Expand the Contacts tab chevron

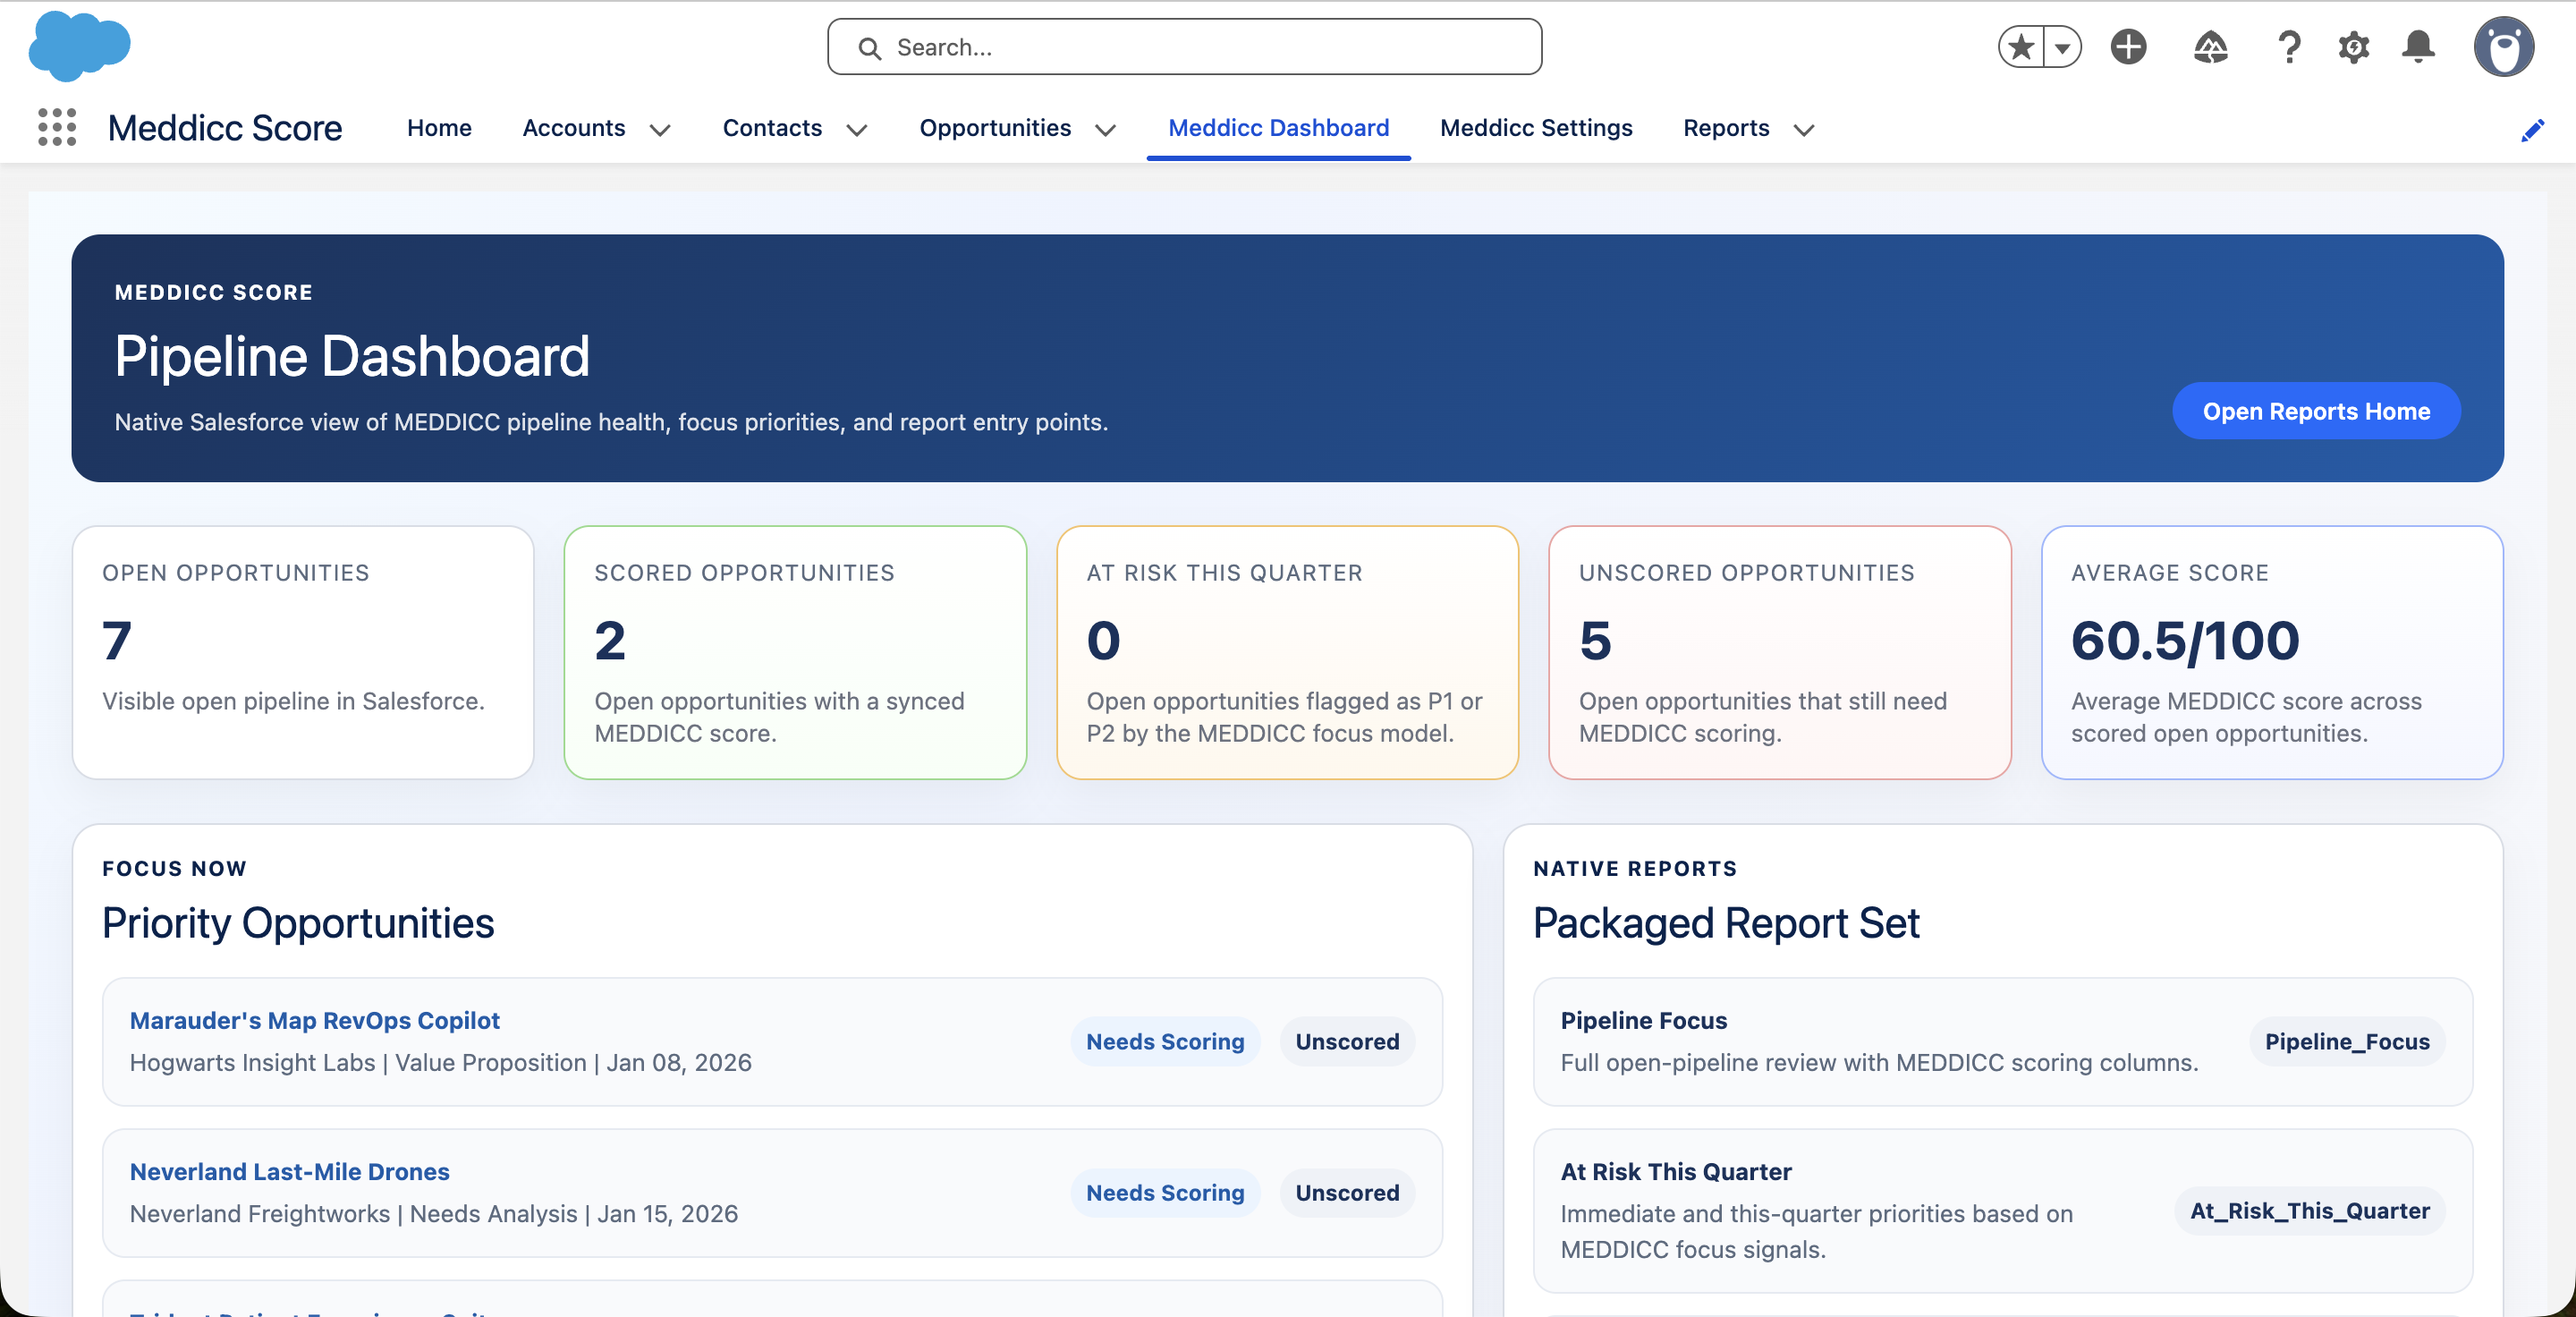pos(856,130)
